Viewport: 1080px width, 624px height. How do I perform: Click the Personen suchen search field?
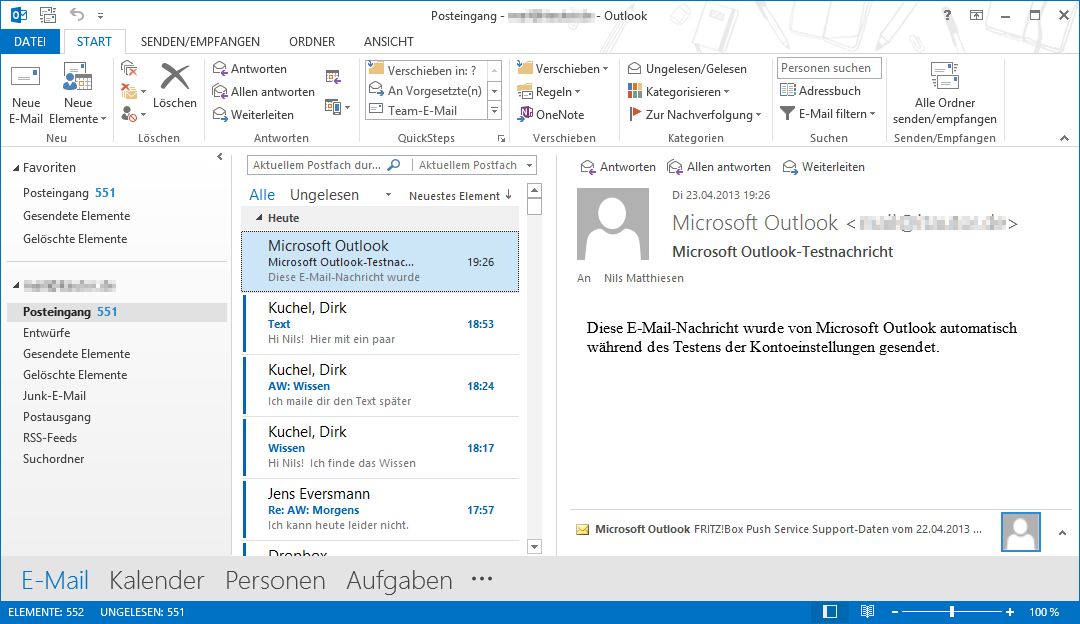coord(829,68)
